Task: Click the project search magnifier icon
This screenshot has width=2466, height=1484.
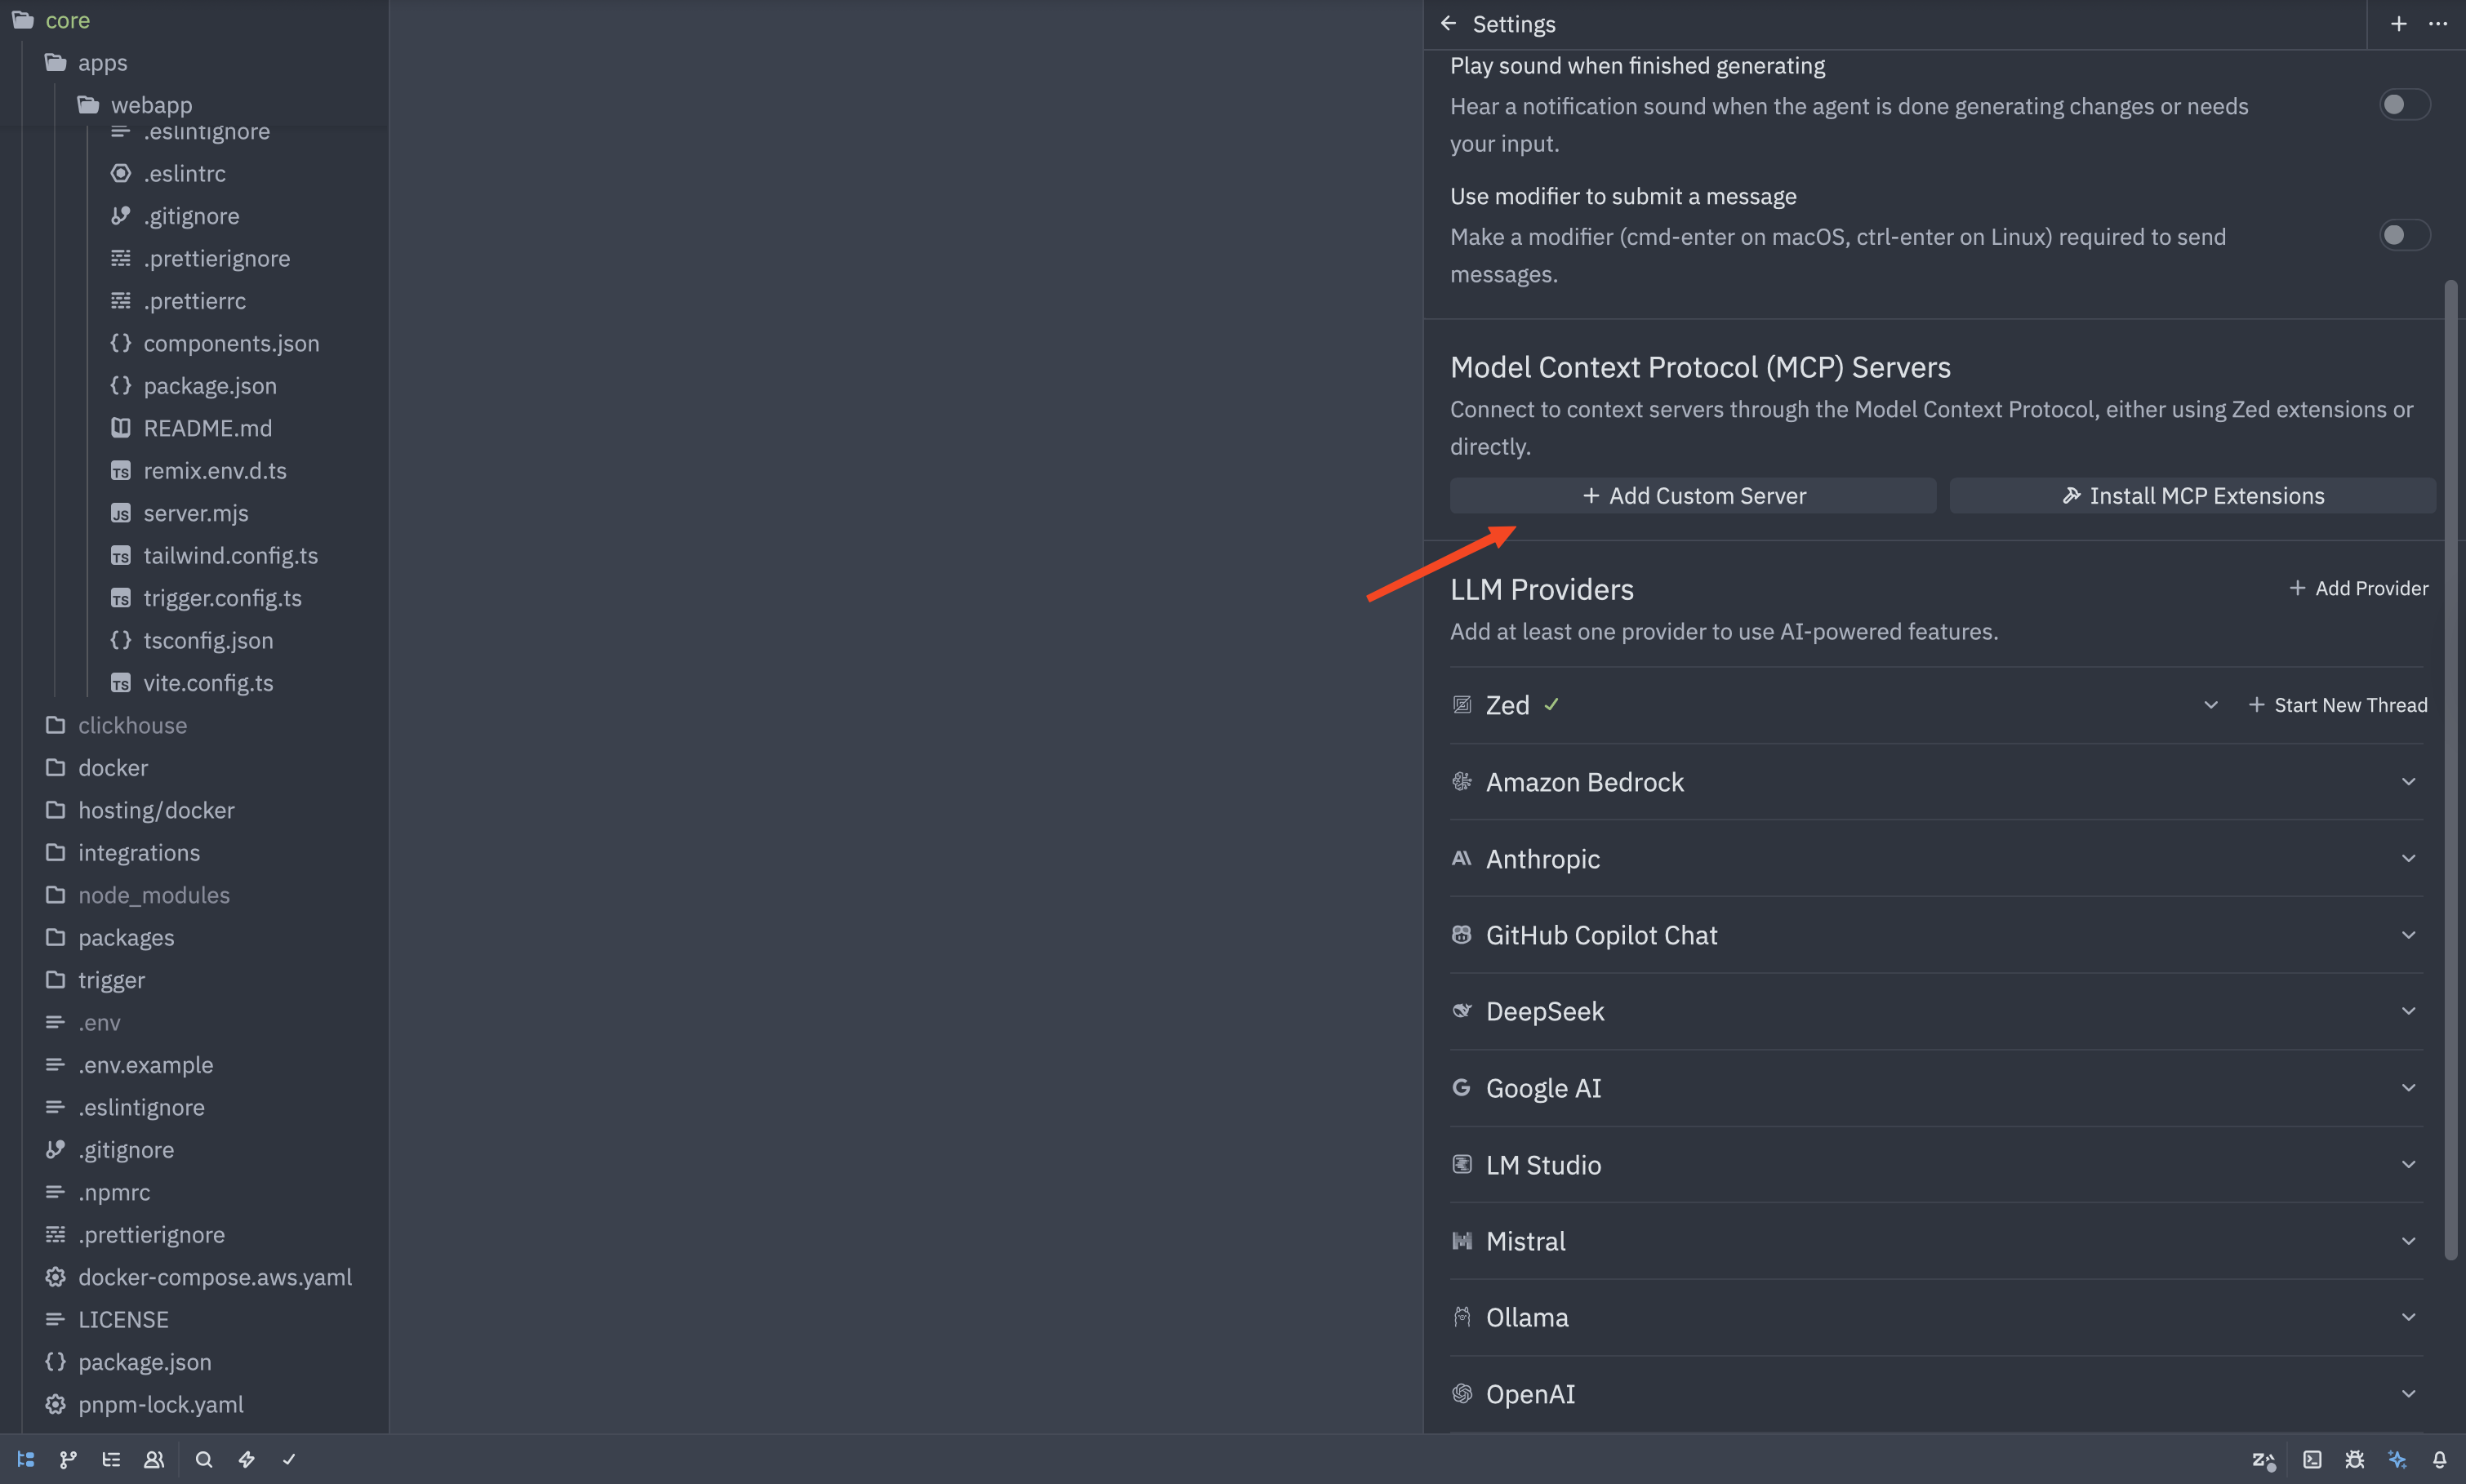Action: click(x=204, y=1459)
